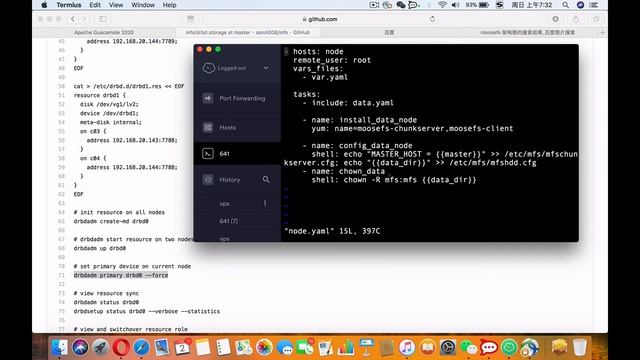Open iTunes from the Dock
This screenshot has height=360, width=640.
click(x=407, y=348)
